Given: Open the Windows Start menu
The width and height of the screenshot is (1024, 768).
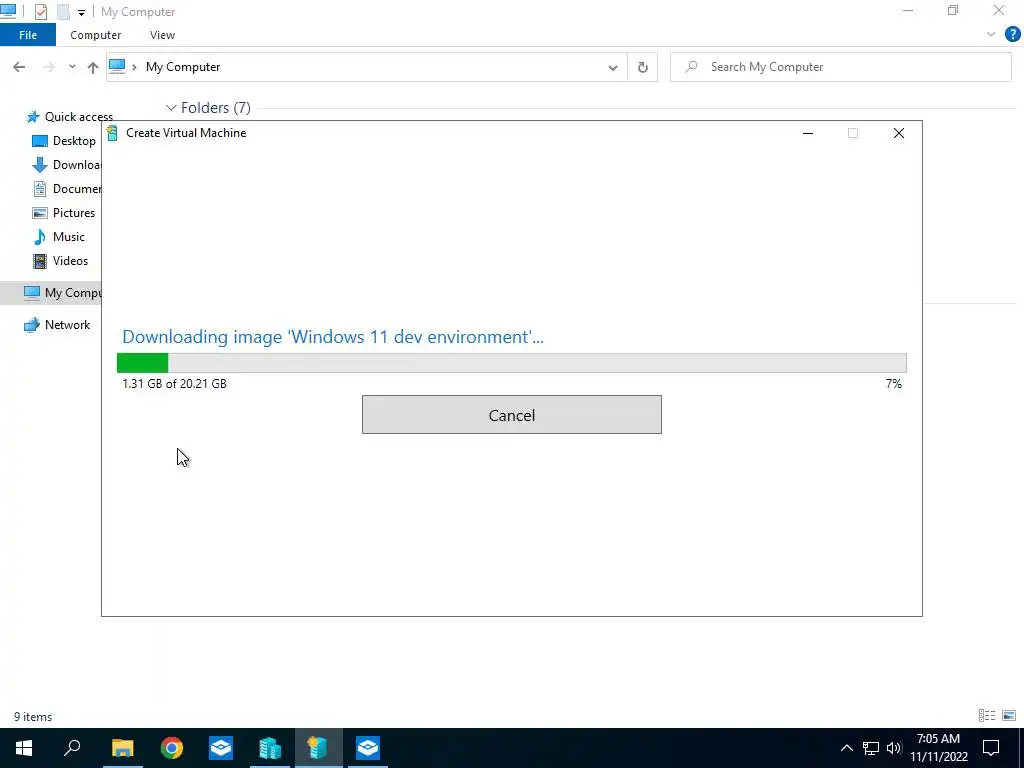Looking at the screenshot, I should [24, 748].
